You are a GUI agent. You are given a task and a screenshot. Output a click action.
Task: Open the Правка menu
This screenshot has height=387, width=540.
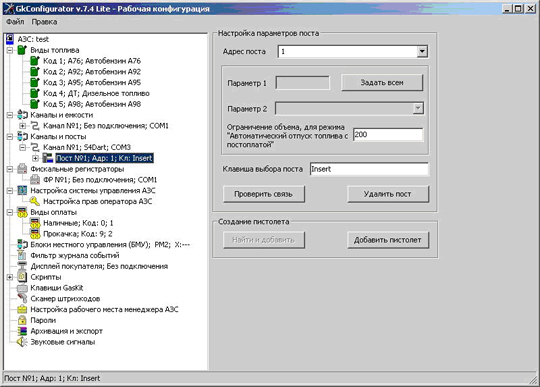pyautogui.click(x=44, y=22)
